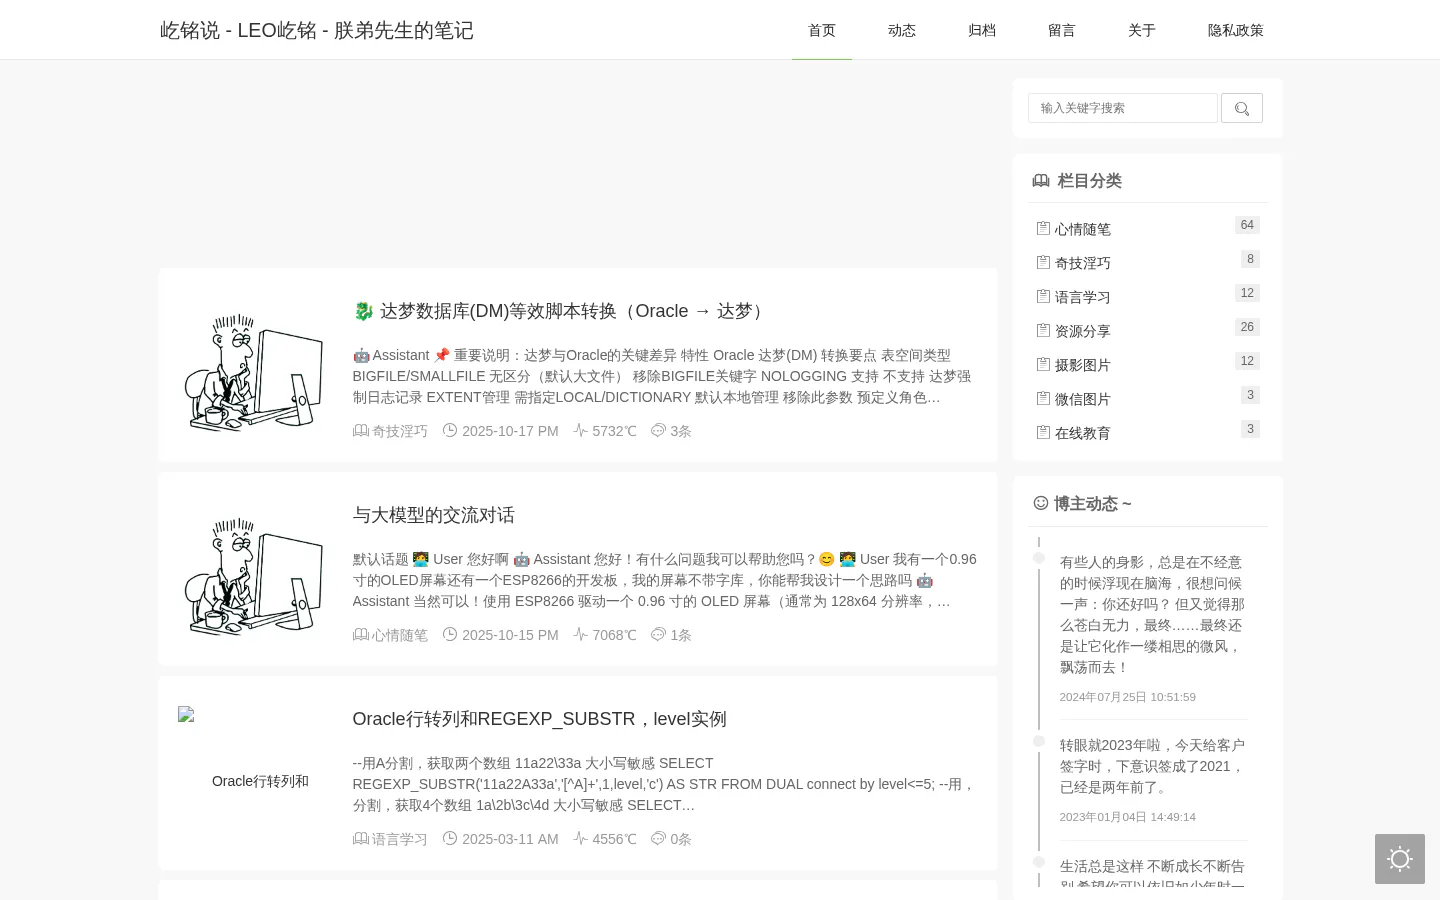Screen dimensions: 1440x900
Task: Click the notepad icon beside 心情随笔
Action: (x=1043, y=228)
